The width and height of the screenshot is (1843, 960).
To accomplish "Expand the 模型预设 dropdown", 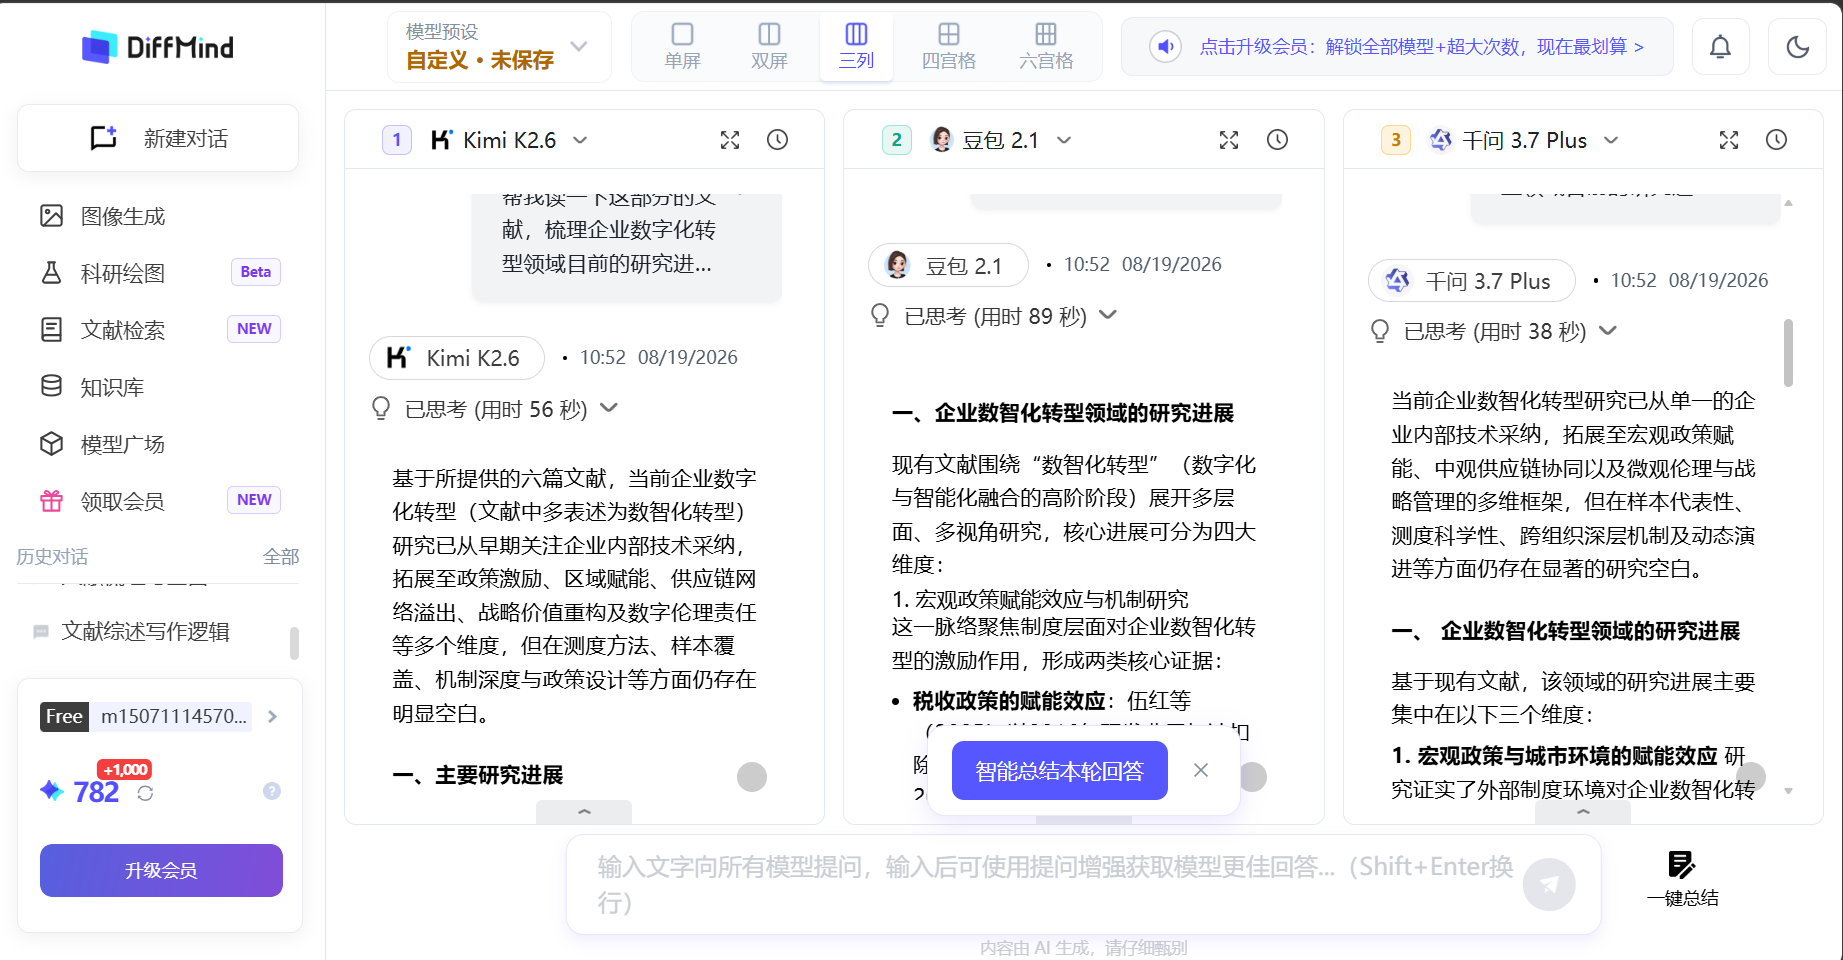I will click(498, 47).
